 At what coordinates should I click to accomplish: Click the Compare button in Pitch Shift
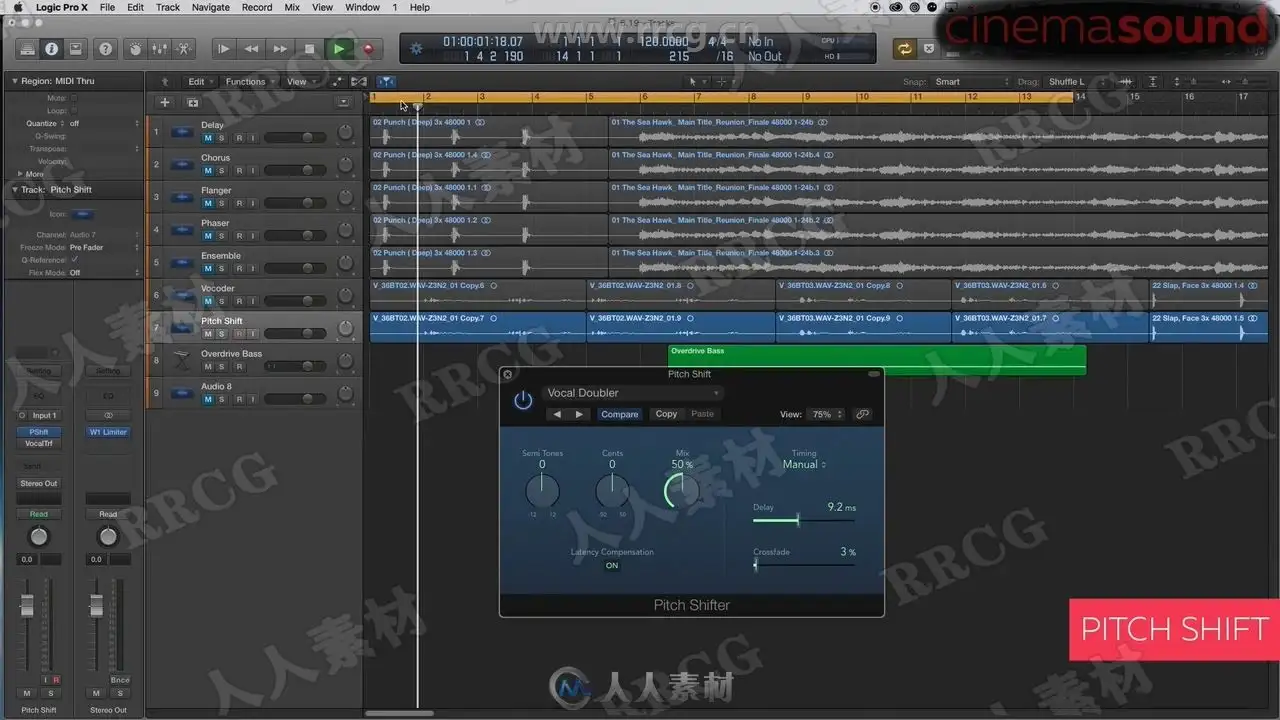[x=620, y=414]
